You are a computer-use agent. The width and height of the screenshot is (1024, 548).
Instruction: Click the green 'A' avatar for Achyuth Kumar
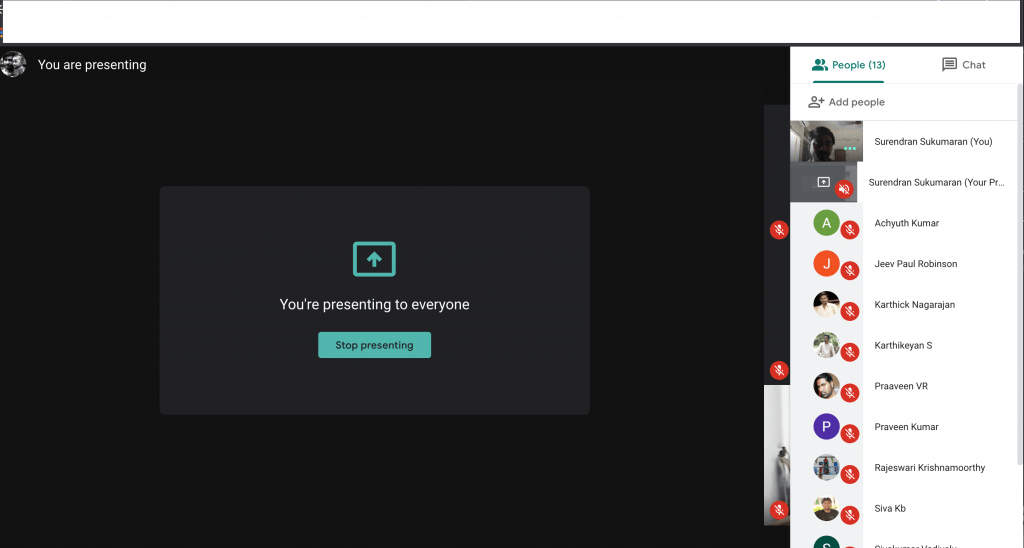click(x=826, y=223)
